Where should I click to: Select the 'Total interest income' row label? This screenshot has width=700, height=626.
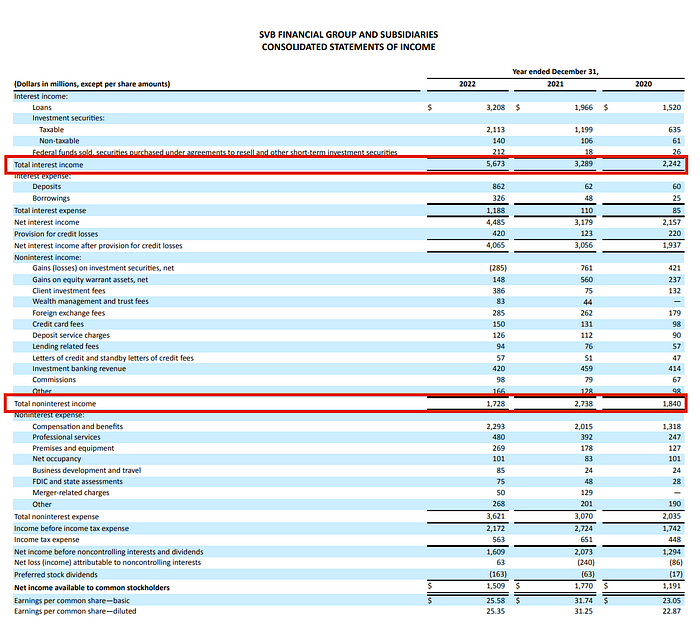pyautogui.click(x=48, y=165)
